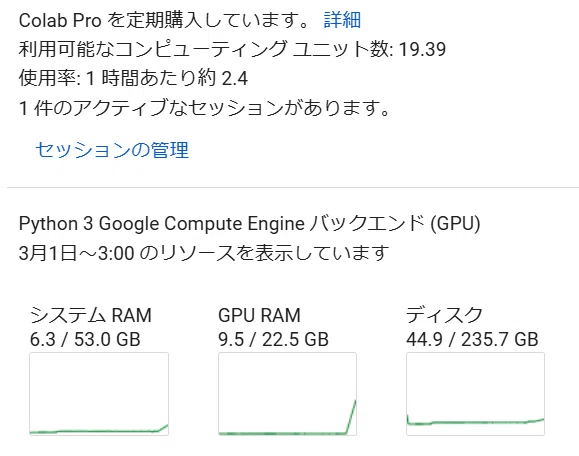Click the システム RAM heading label

coord(90,315)
